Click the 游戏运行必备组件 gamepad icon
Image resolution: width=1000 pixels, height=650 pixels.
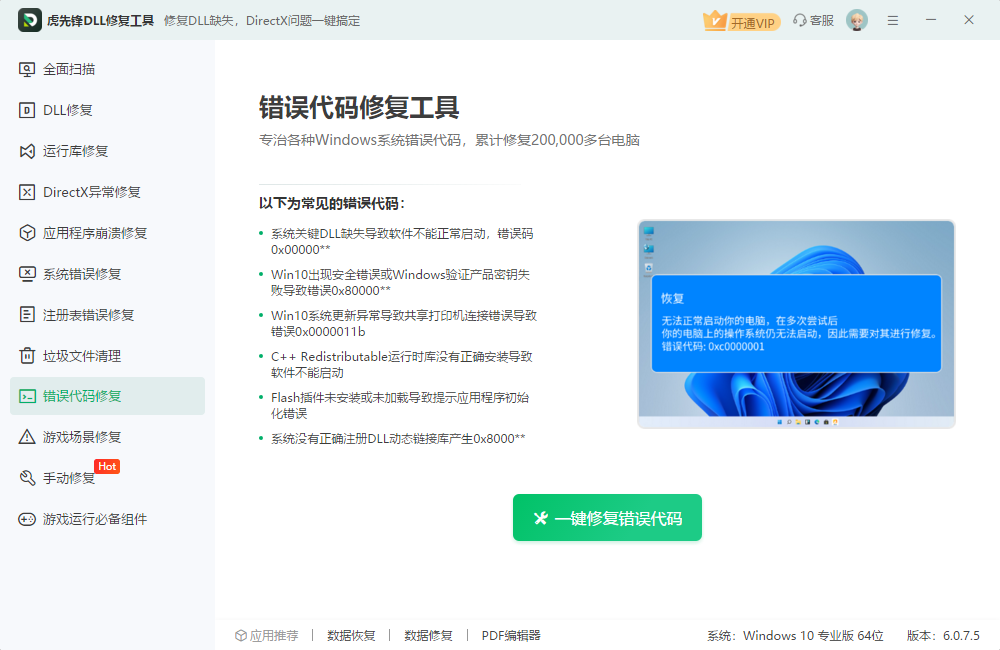tap(27, 519)
